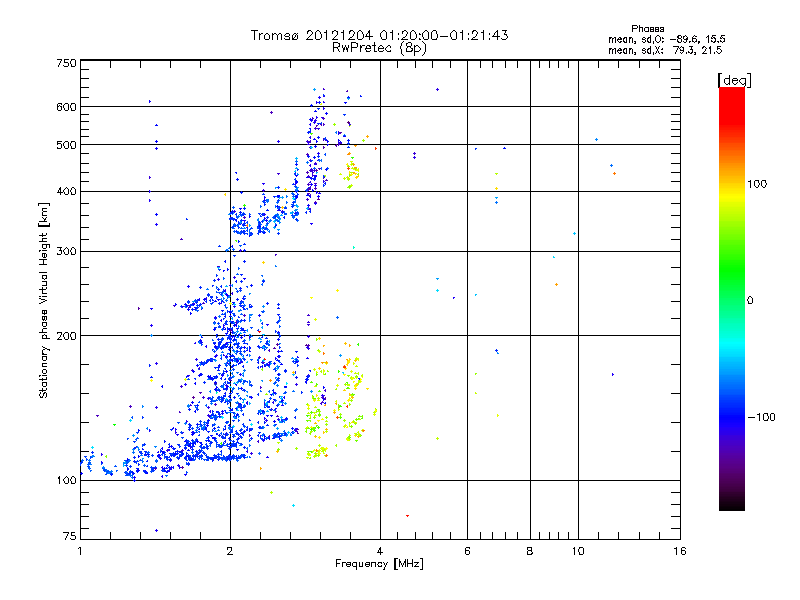800x600 pixels.
Task: Click the Phases header text
Action: click(x=647, y=29)
